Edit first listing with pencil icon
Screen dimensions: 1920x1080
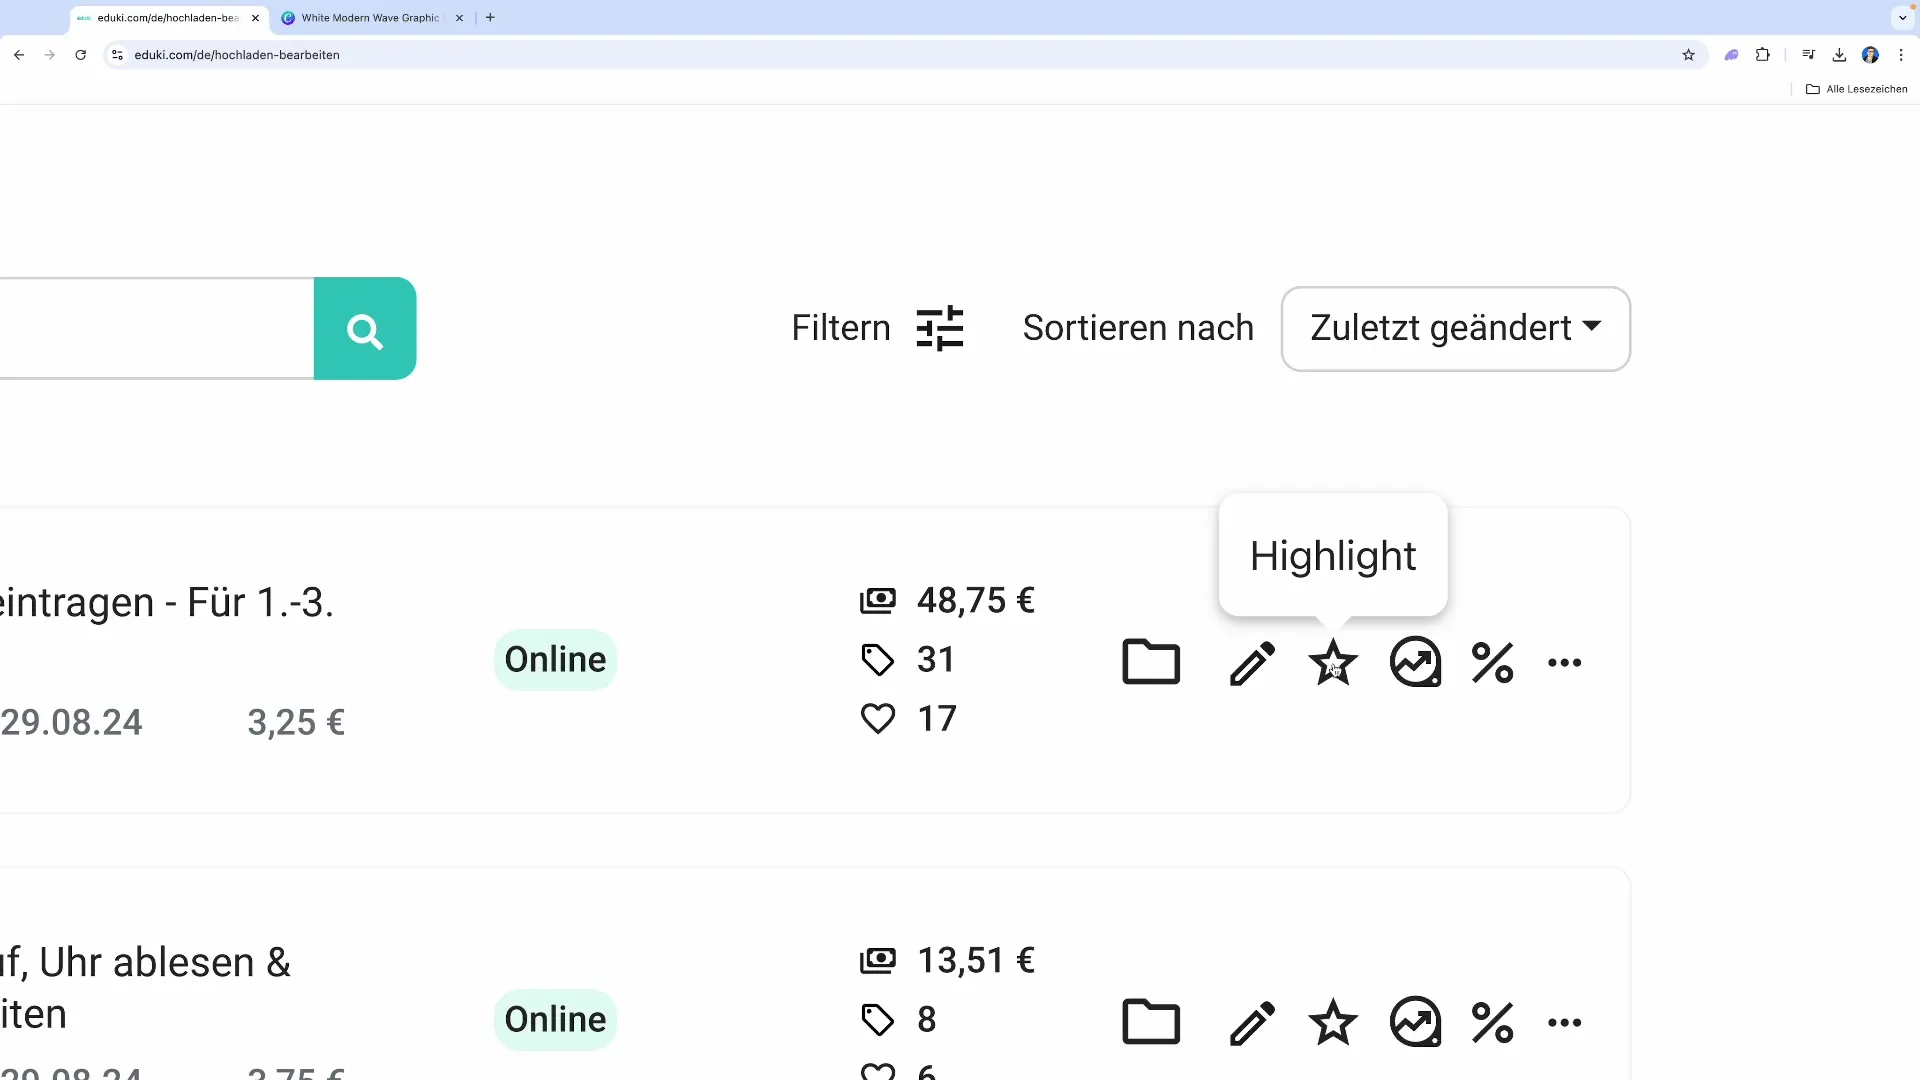(1251, 662)
